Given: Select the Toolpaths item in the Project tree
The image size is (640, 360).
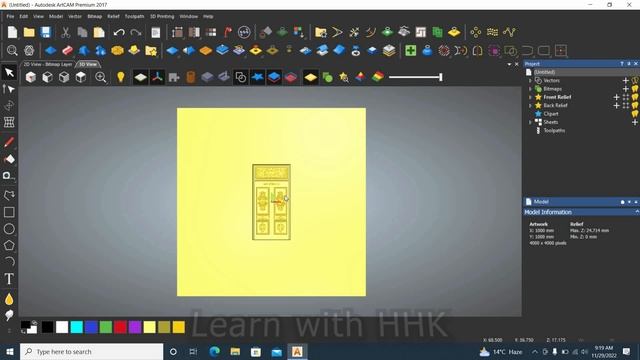Looking at the screenshot, I should click(554, 131).
